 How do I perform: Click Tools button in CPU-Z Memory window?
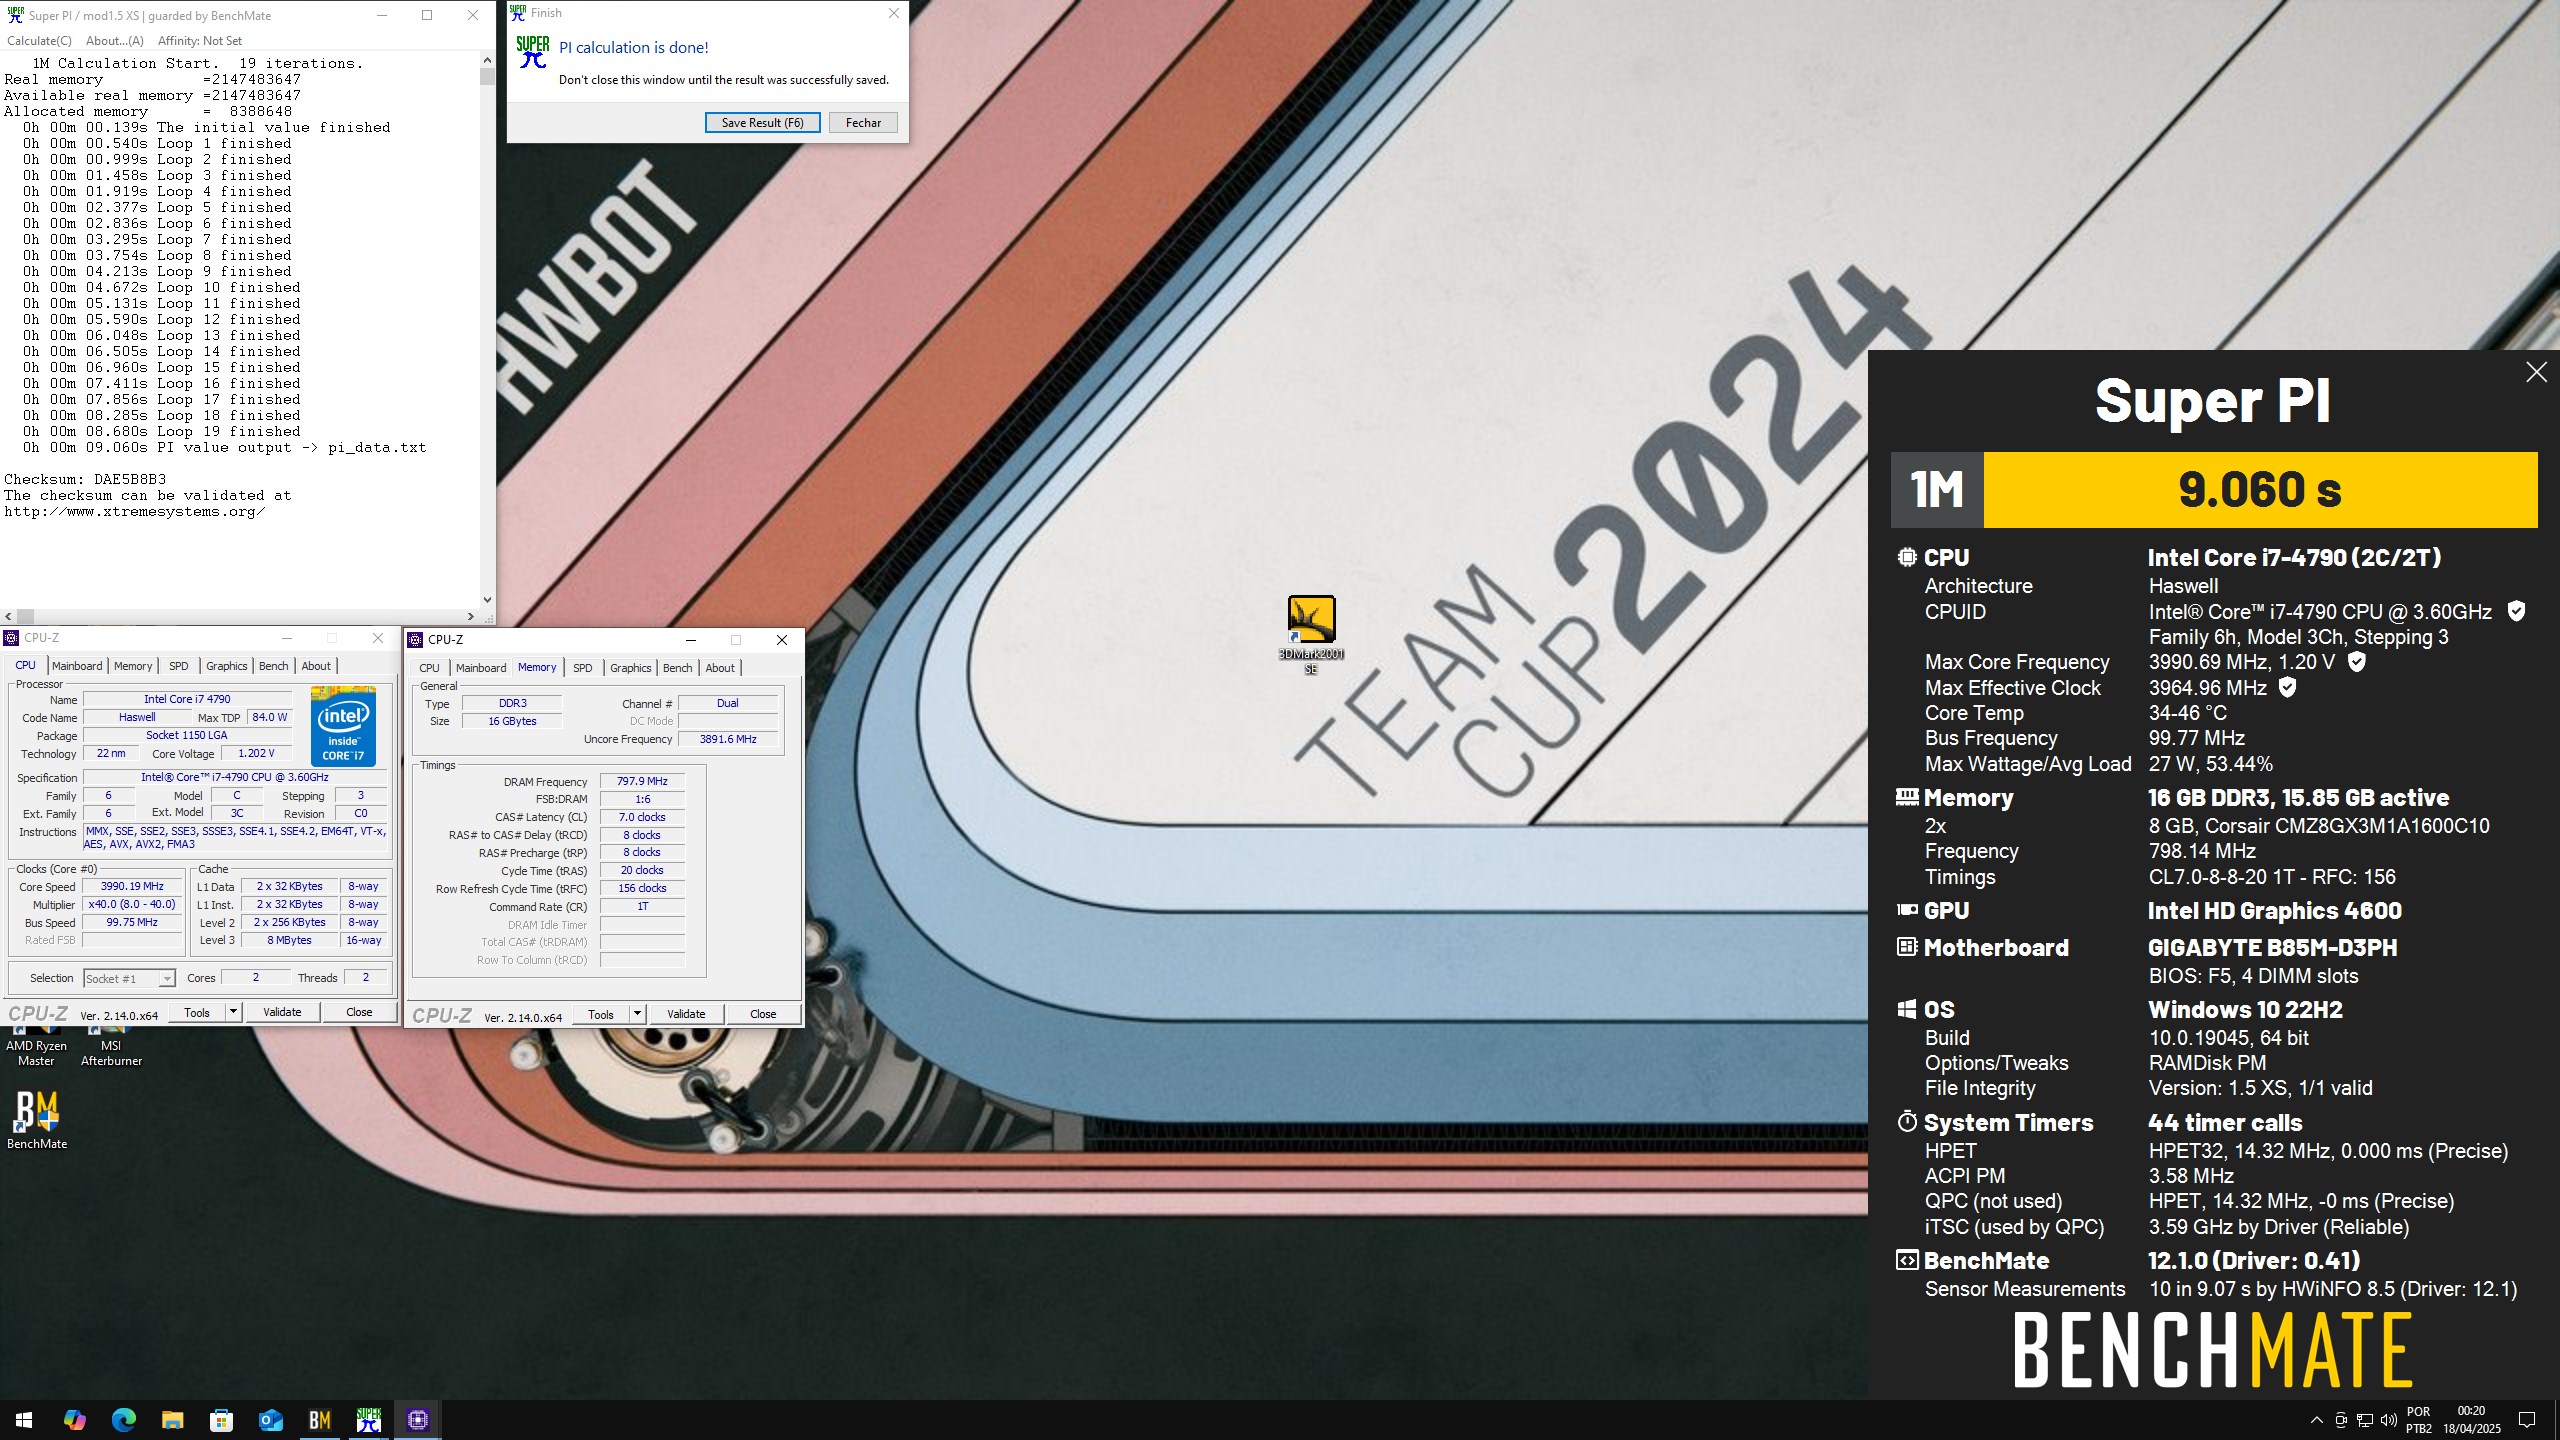[x=601, y=1014]
